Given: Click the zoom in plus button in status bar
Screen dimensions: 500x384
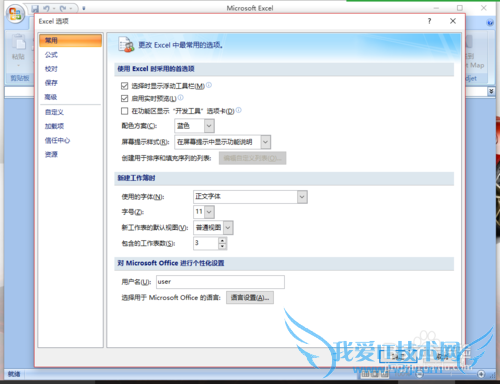Looking at the screenshot, I should pos(481,374).
